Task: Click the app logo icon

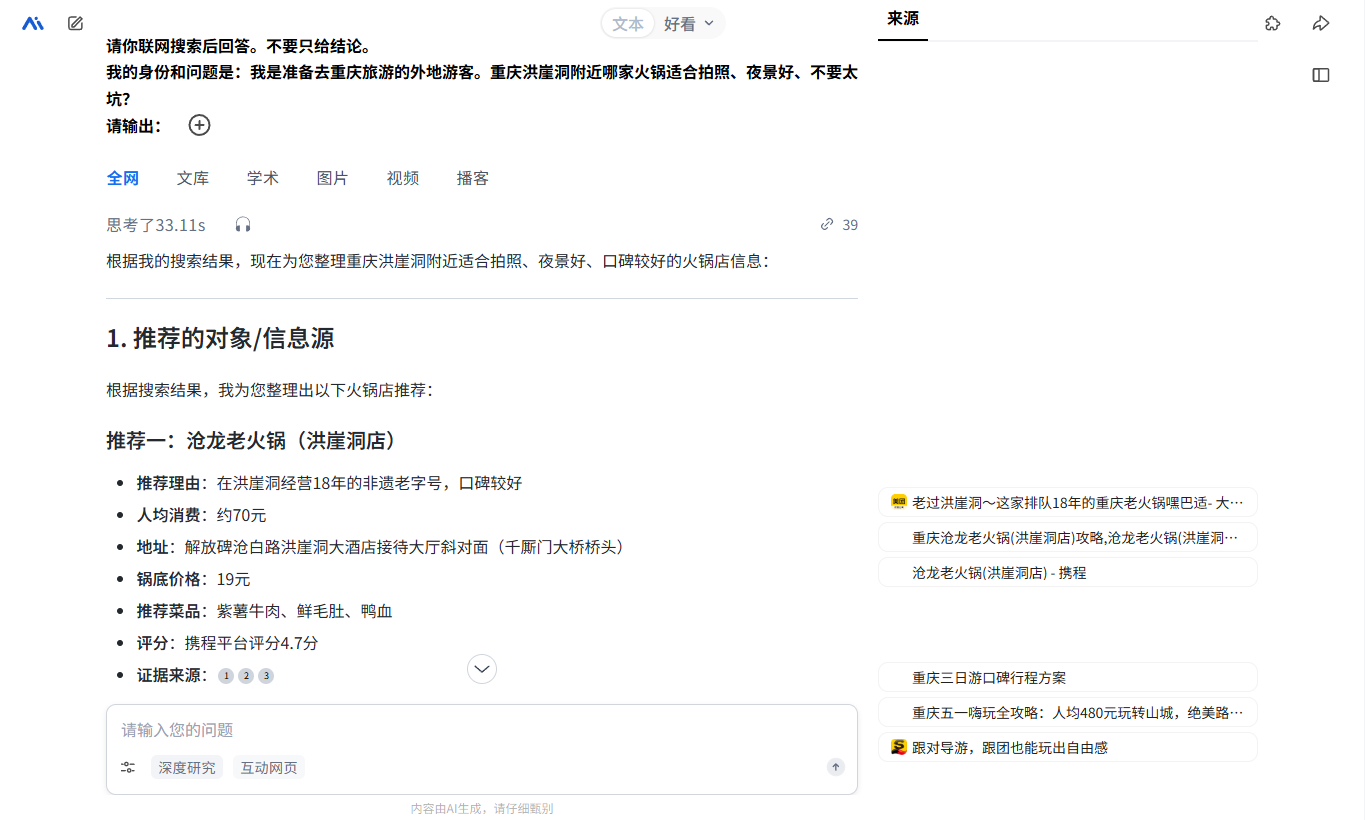Action: (x=33, y=23)
